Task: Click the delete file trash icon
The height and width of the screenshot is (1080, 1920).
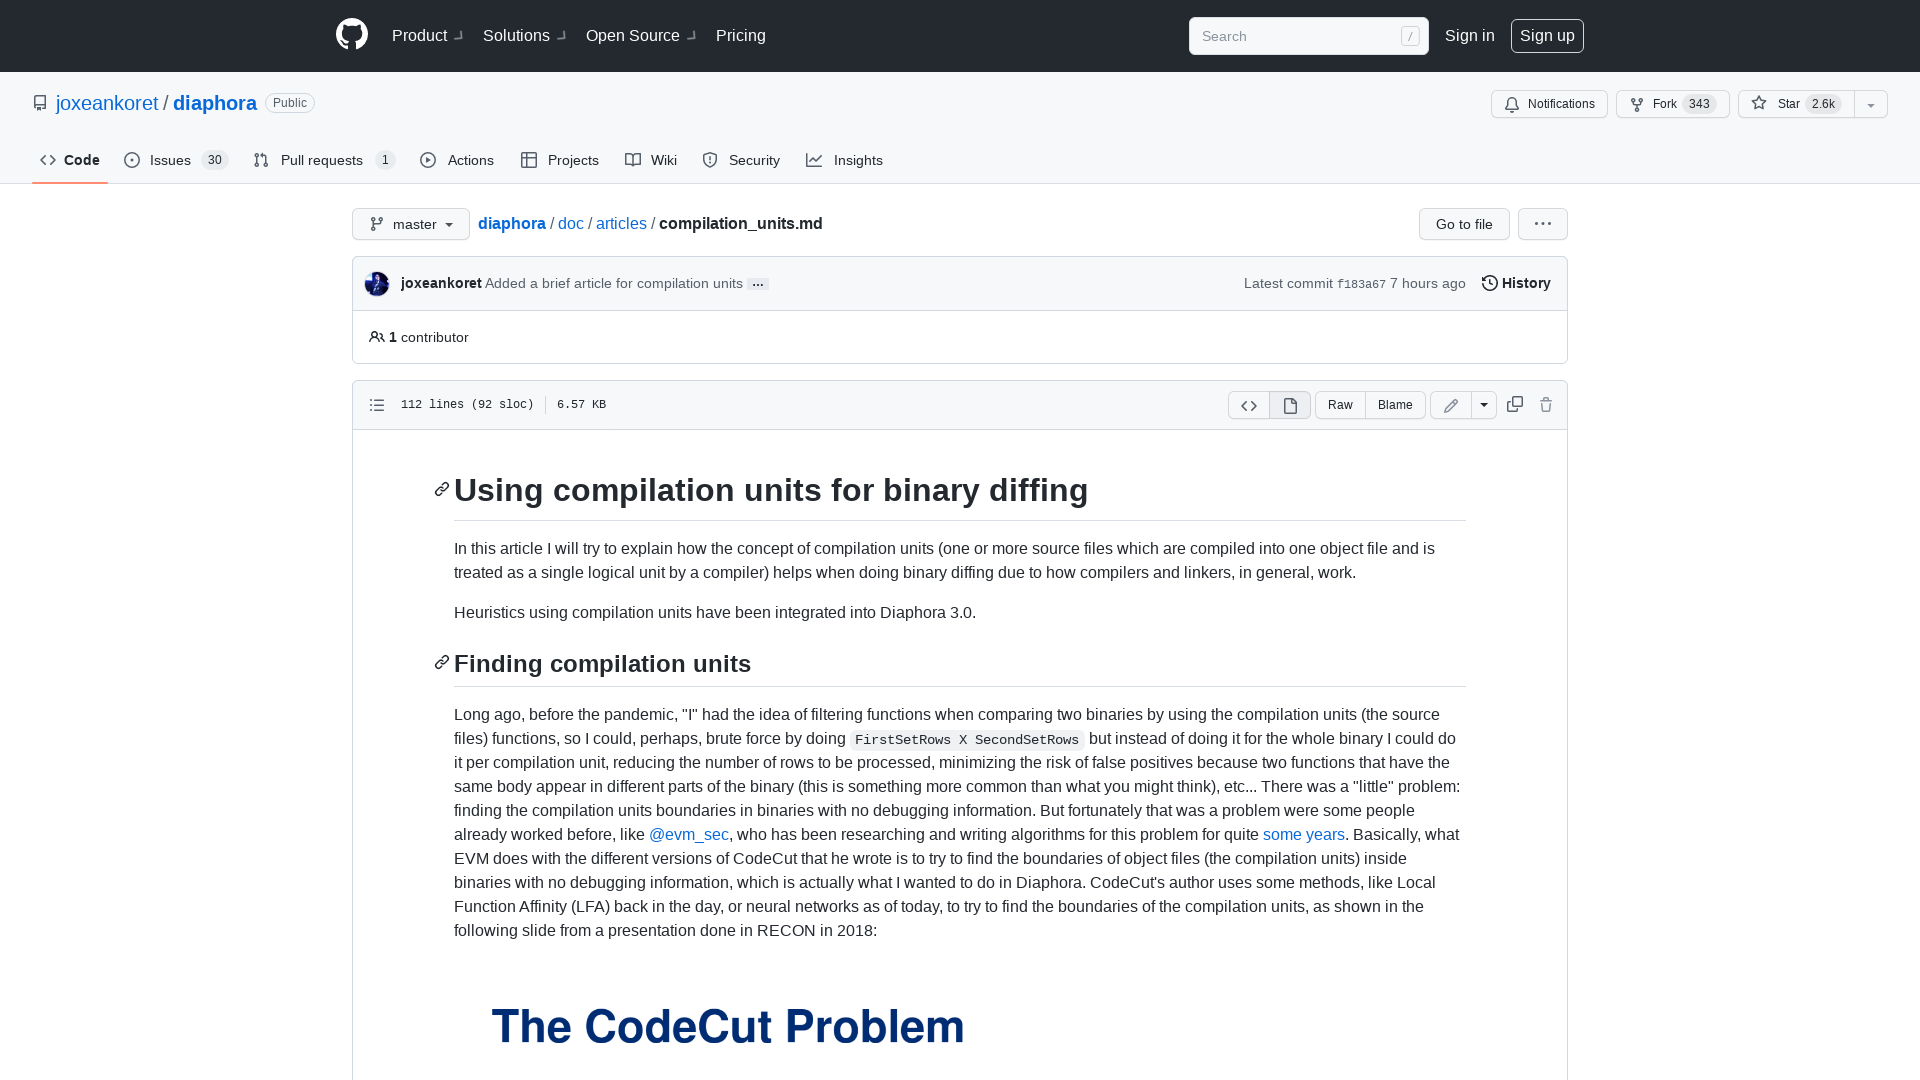Action: 1545,405
